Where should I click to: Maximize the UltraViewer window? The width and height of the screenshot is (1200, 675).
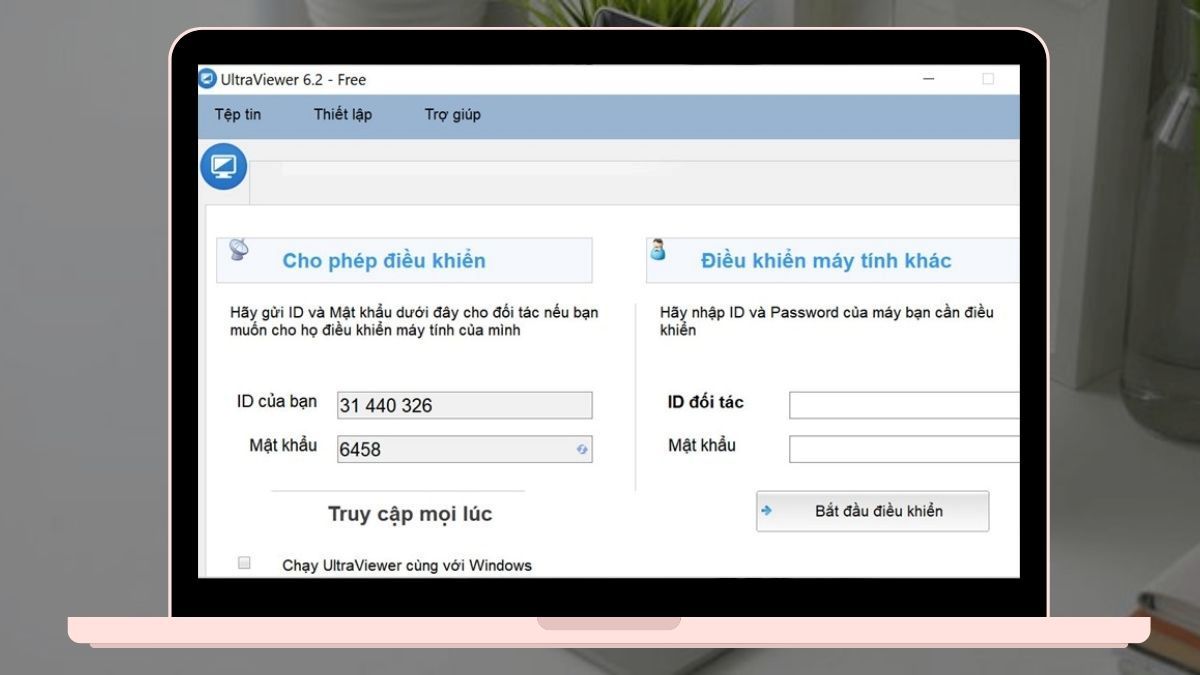[988, 78]
